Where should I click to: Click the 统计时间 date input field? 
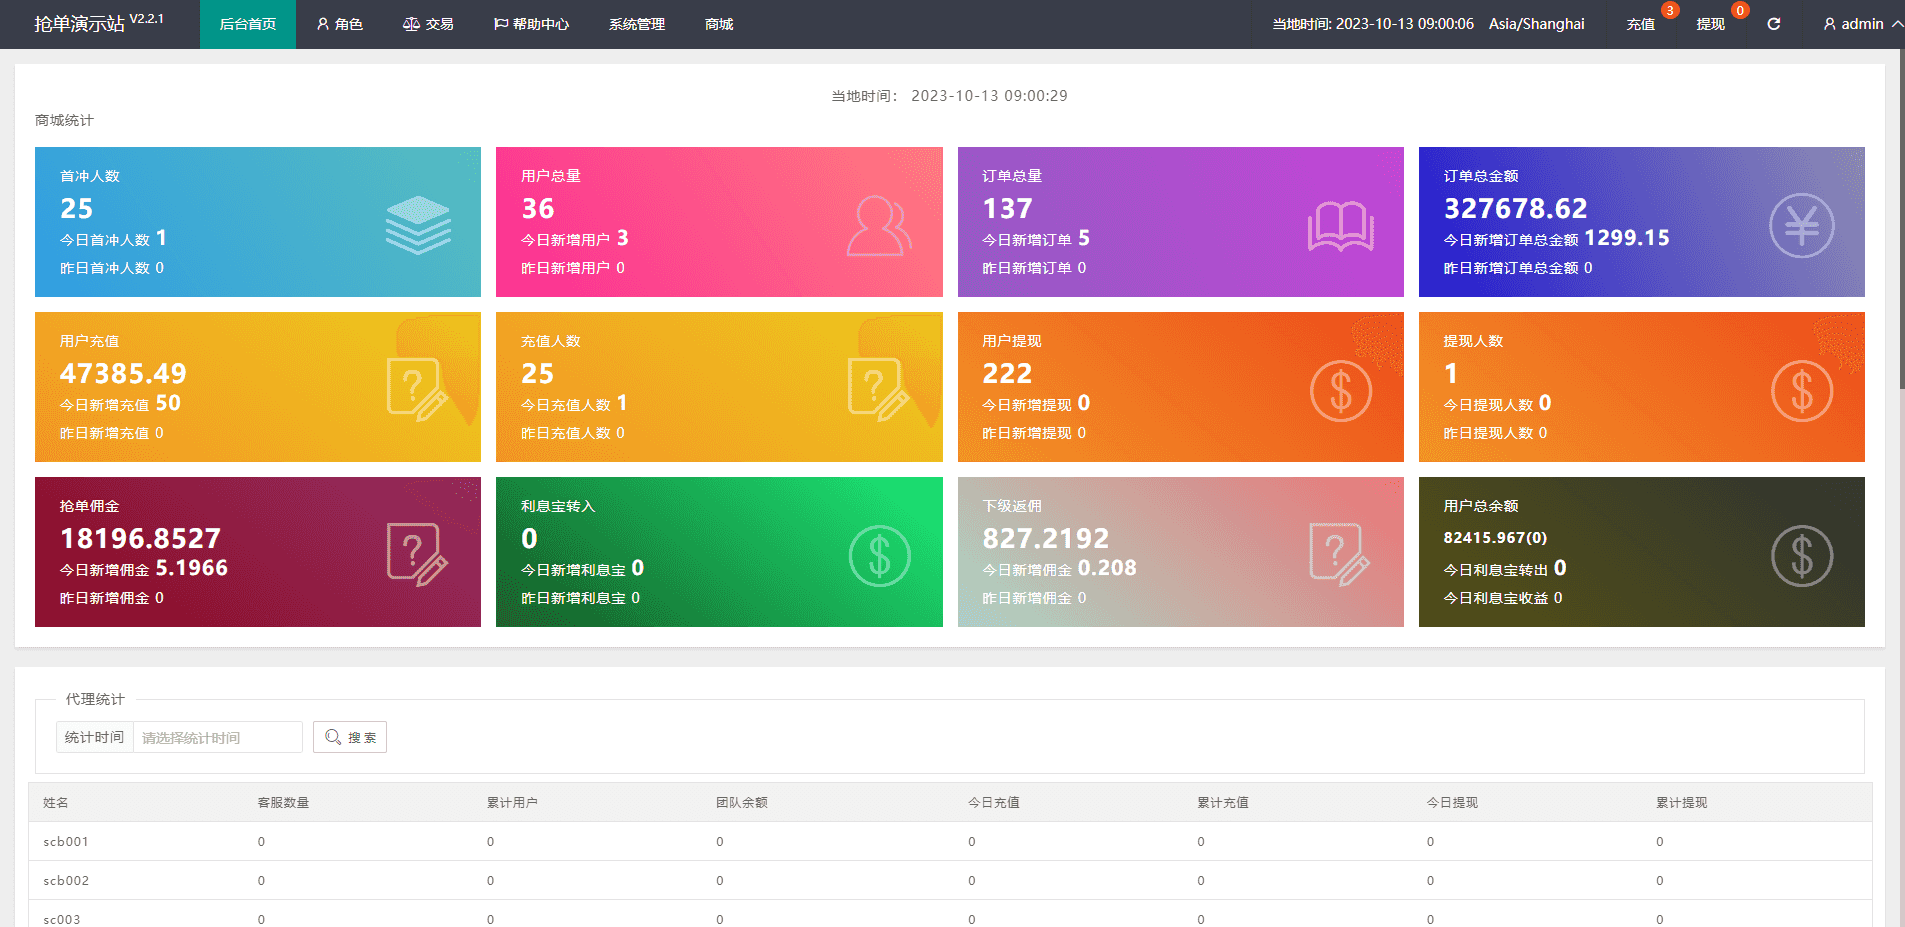pos(217,737)
